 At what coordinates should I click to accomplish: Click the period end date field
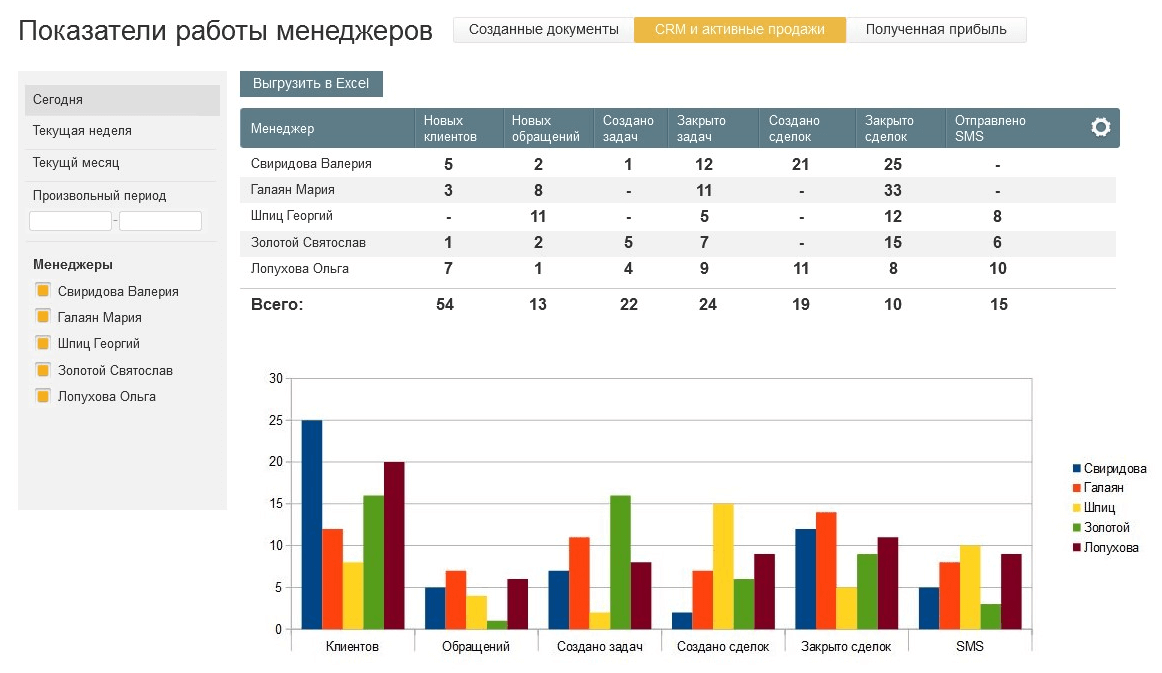pyautogui.click(x=160, y=221)
